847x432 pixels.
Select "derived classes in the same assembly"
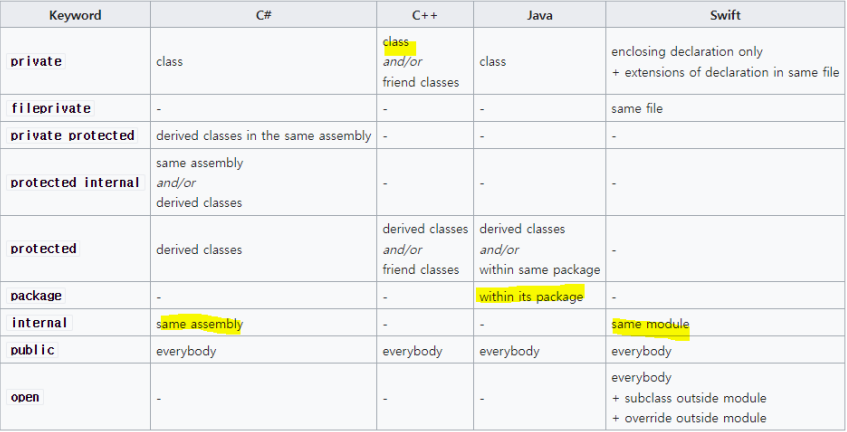(264, 136)
